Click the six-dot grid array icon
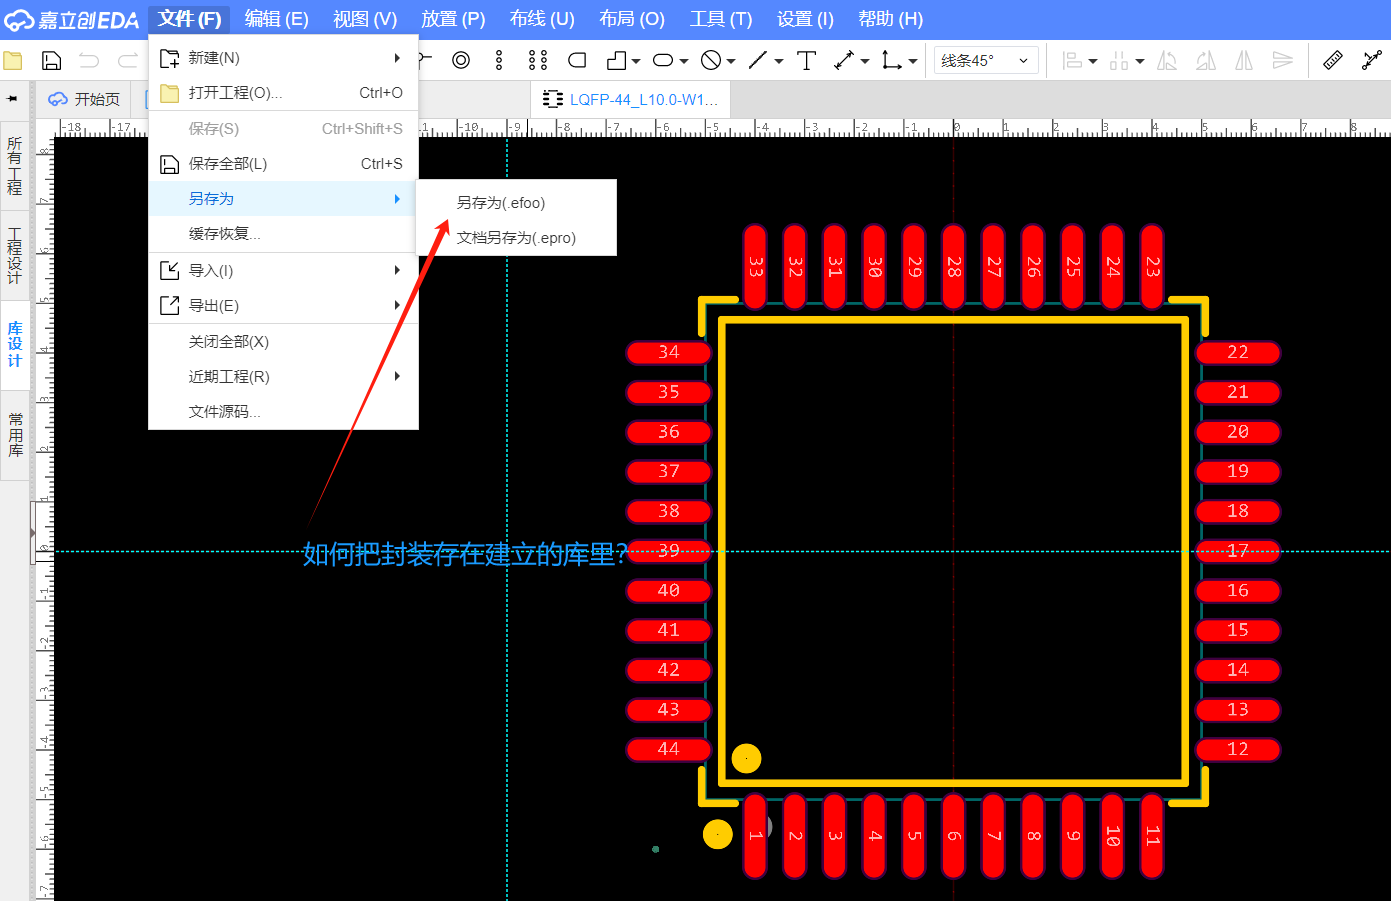 [538, 61]
